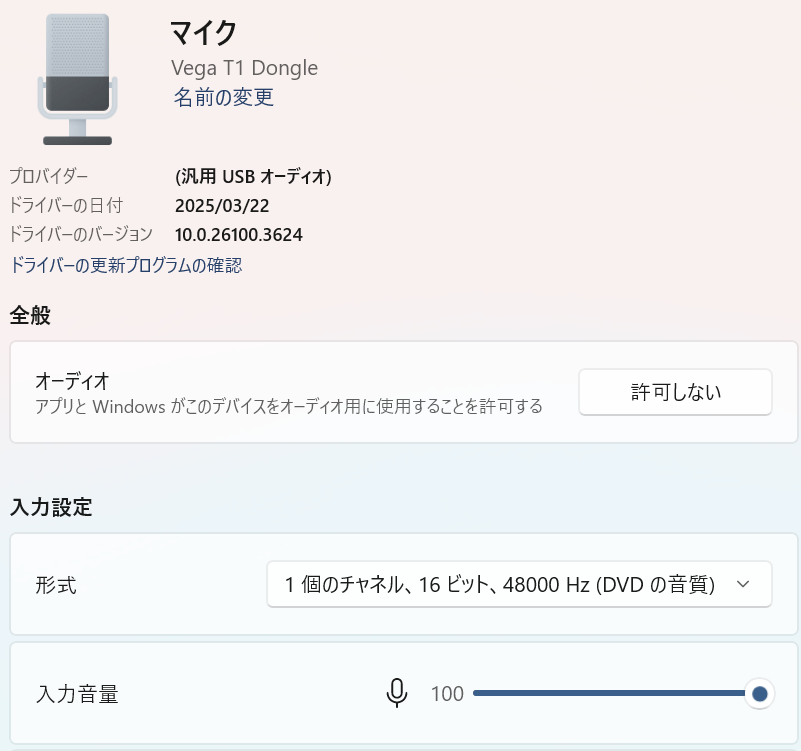Click the microphone device illustration icon
801x751 pixels.
point(78,75)
